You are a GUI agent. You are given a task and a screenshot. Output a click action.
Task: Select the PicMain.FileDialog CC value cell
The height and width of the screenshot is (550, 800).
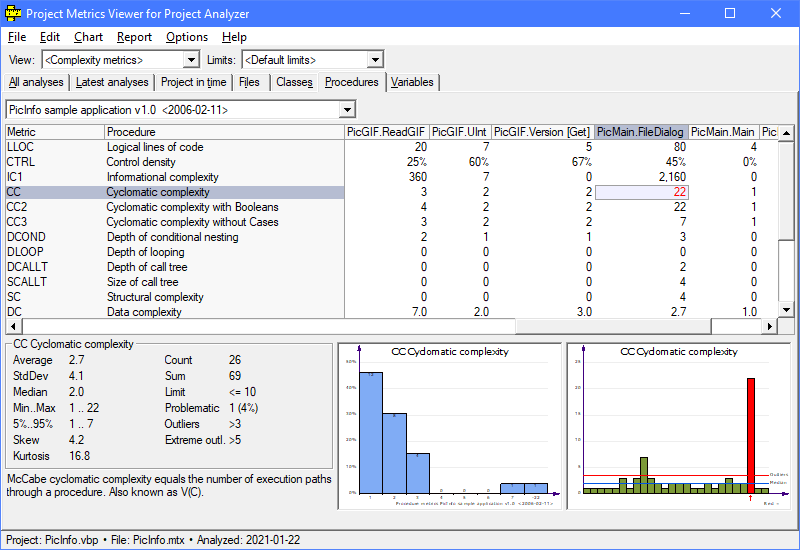tap(640, 192)
